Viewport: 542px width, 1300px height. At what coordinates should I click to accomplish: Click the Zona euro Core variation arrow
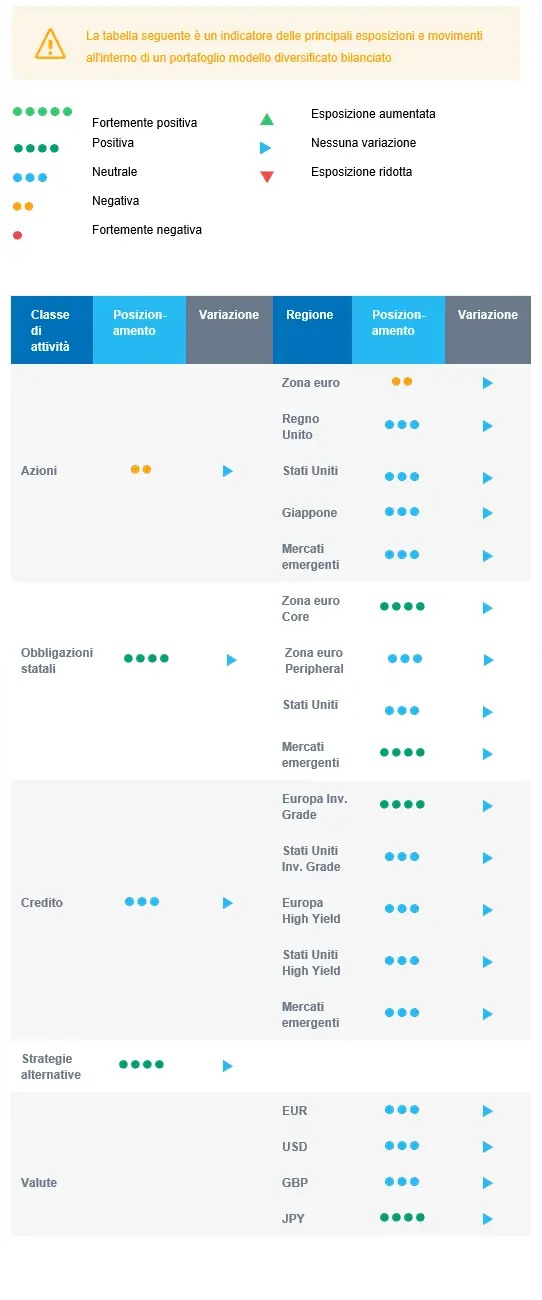pyautogui.click(x=488, y=608)
